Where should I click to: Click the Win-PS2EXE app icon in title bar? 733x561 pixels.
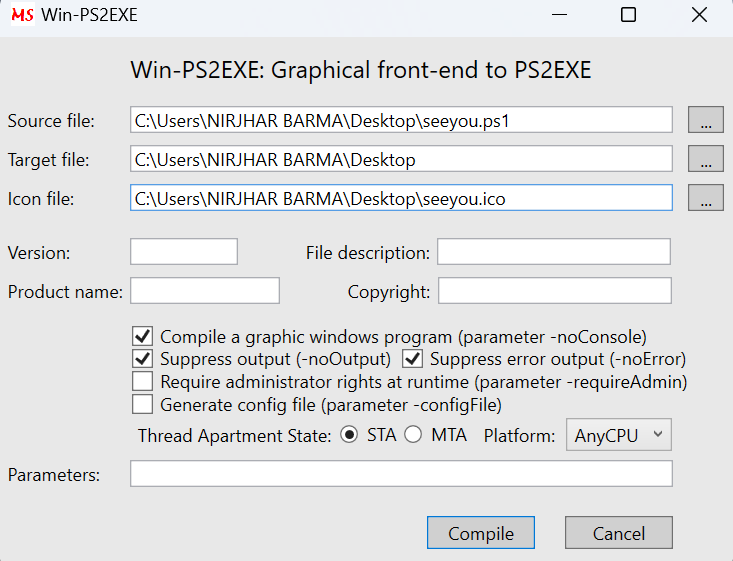coord(21,15)
